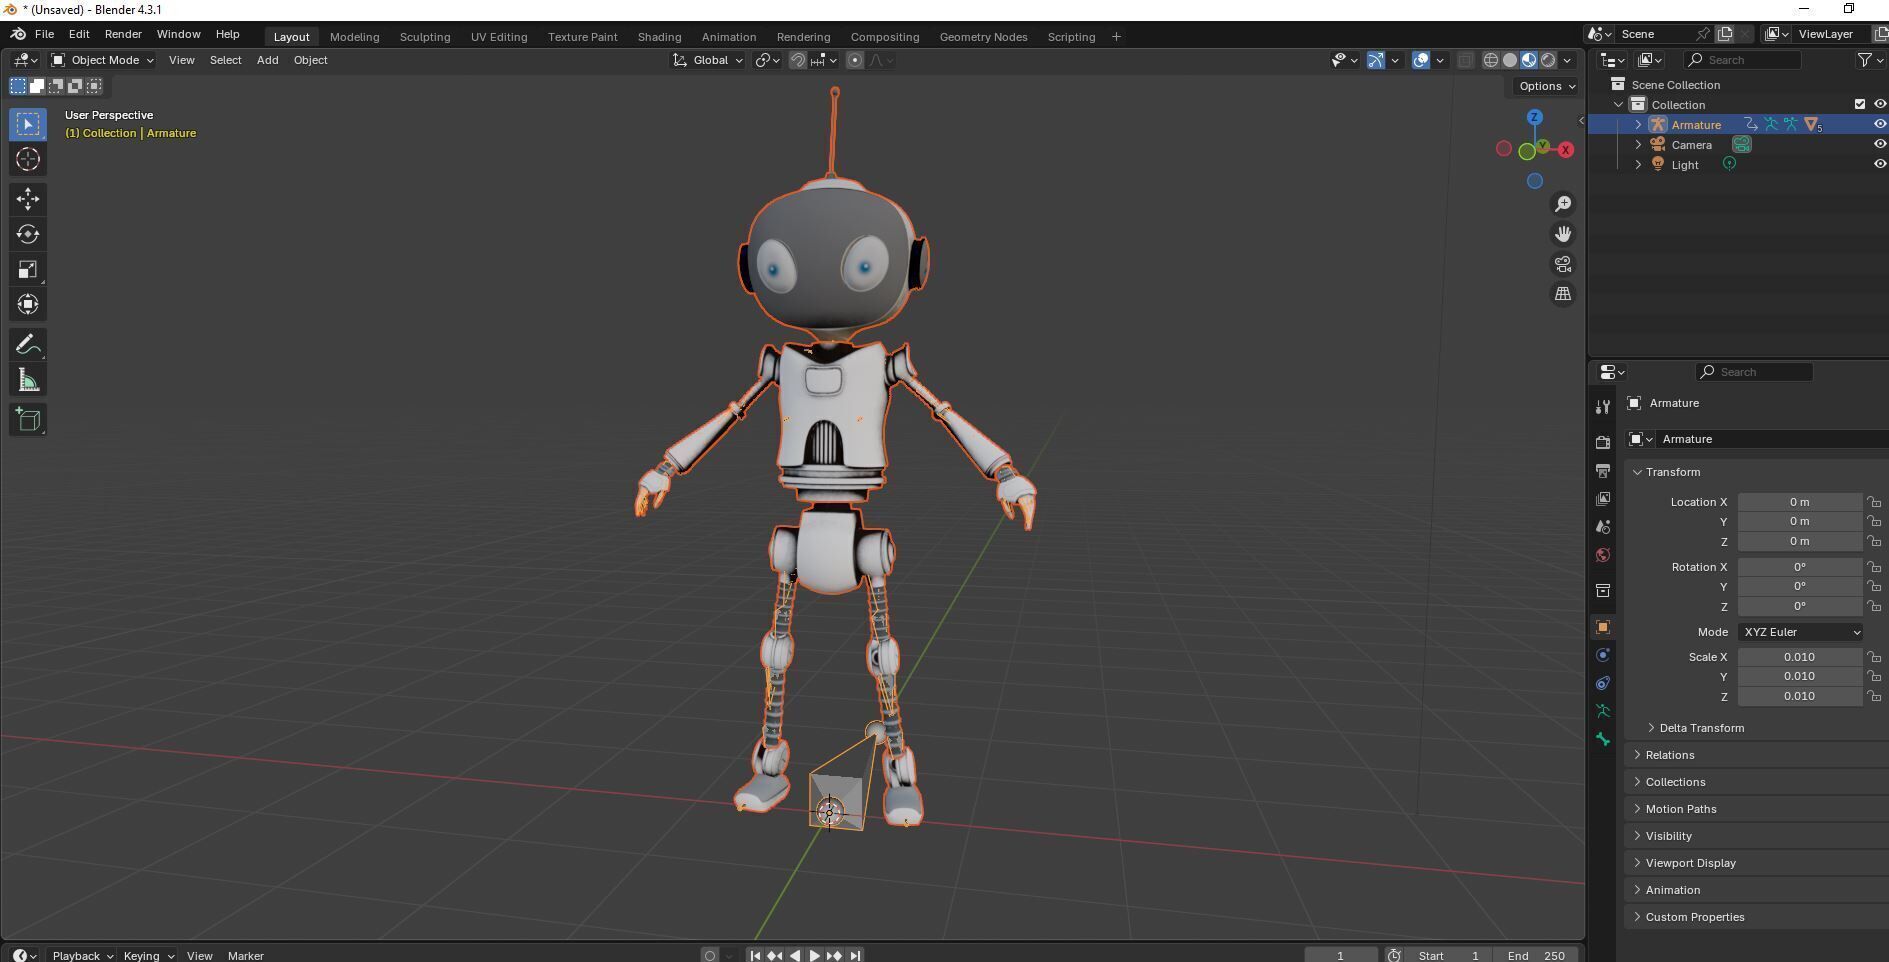
Task: Open the Scene properties tab
Action: click(1603, 526)
